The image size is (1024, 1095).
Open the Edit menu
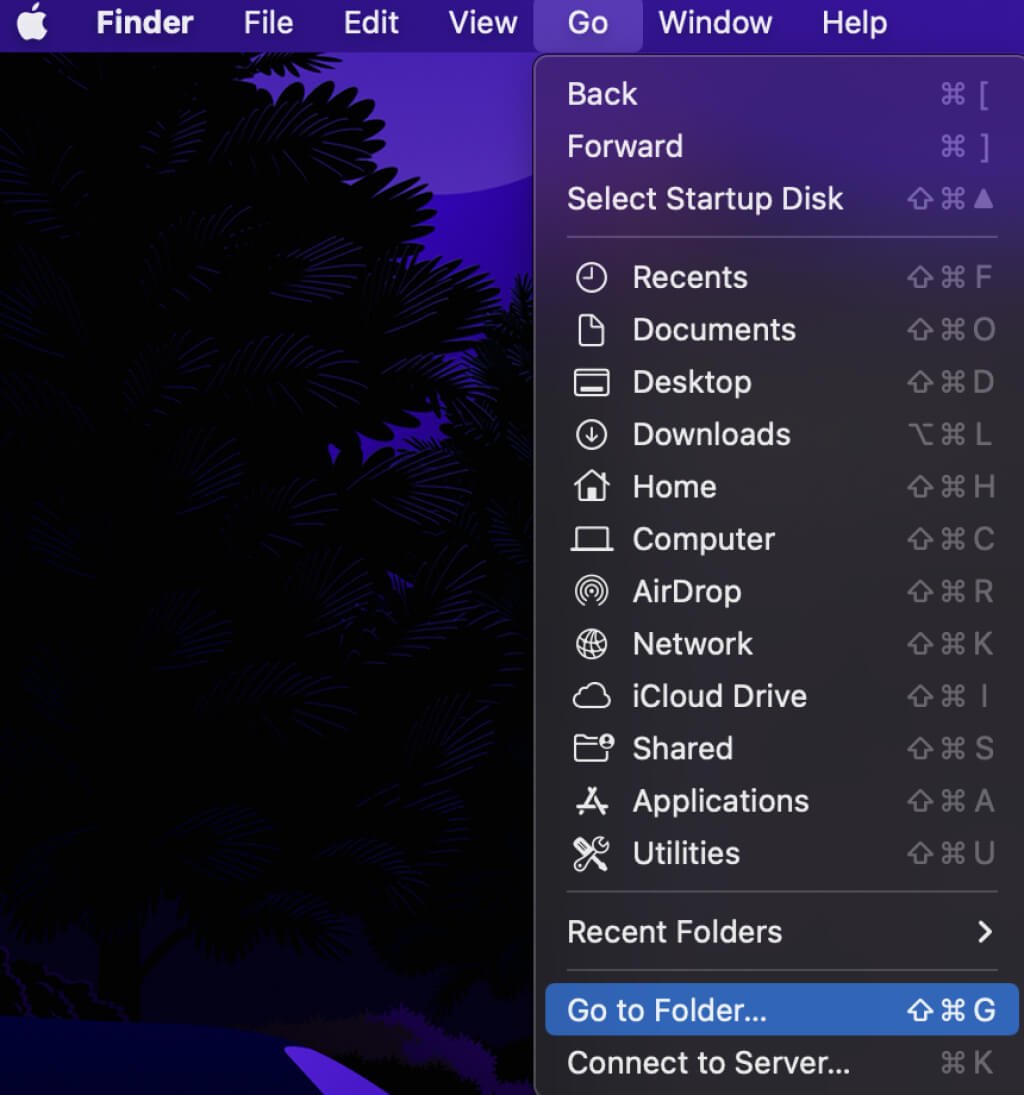(x=371, y=22)
